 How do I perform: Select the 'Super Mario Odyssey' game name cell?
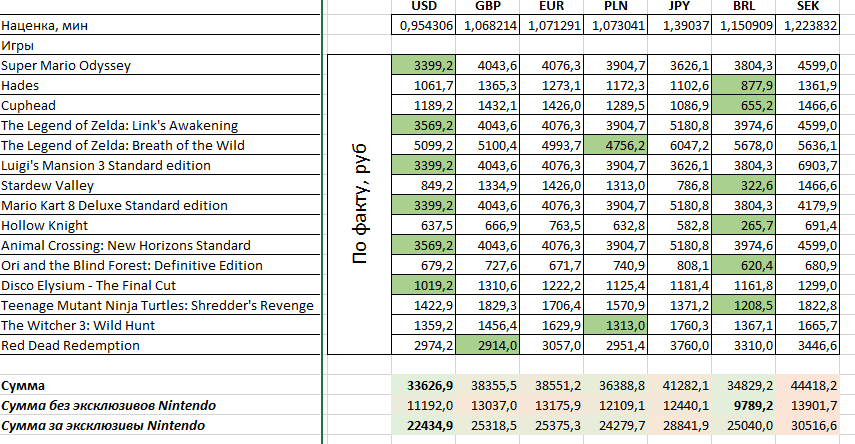tap(160, 65)
